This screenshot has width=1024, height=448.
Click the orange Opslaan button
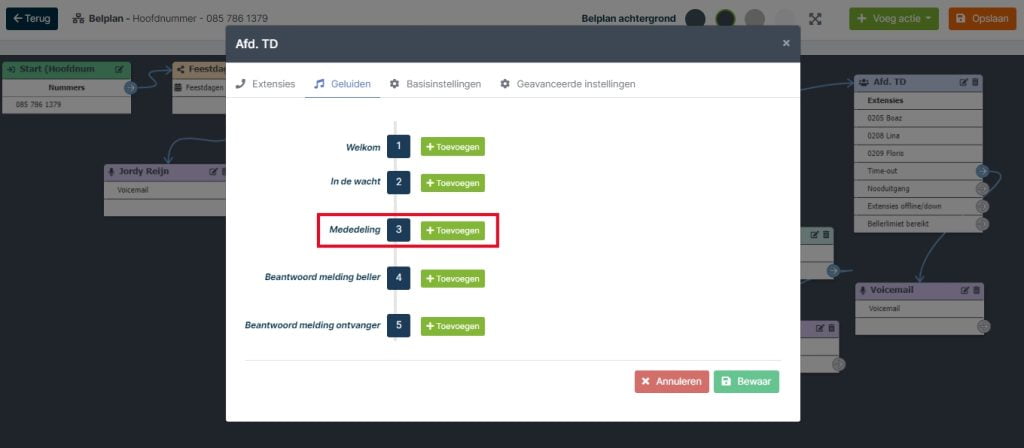click(983, 18)
